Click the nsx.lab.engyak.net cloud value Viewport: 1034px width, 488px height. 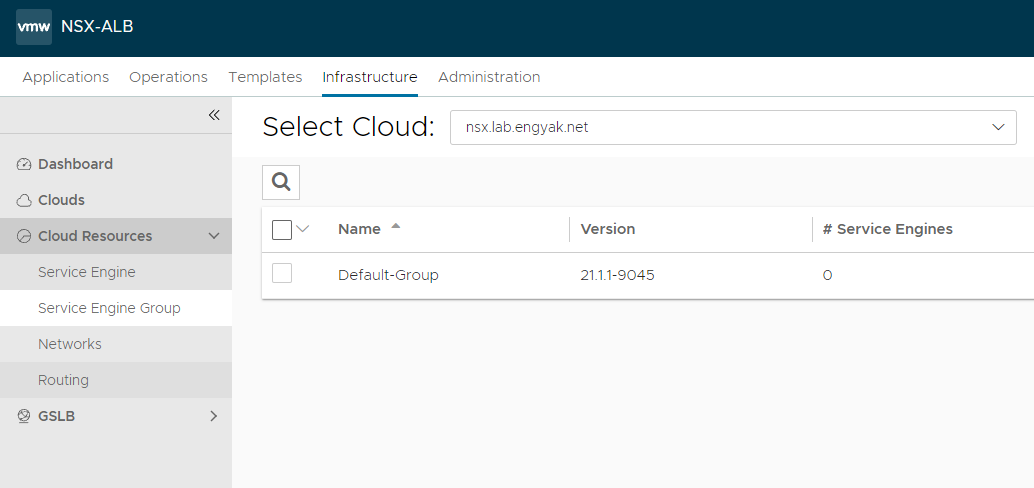pyautogui.click(x=527, y=127)
